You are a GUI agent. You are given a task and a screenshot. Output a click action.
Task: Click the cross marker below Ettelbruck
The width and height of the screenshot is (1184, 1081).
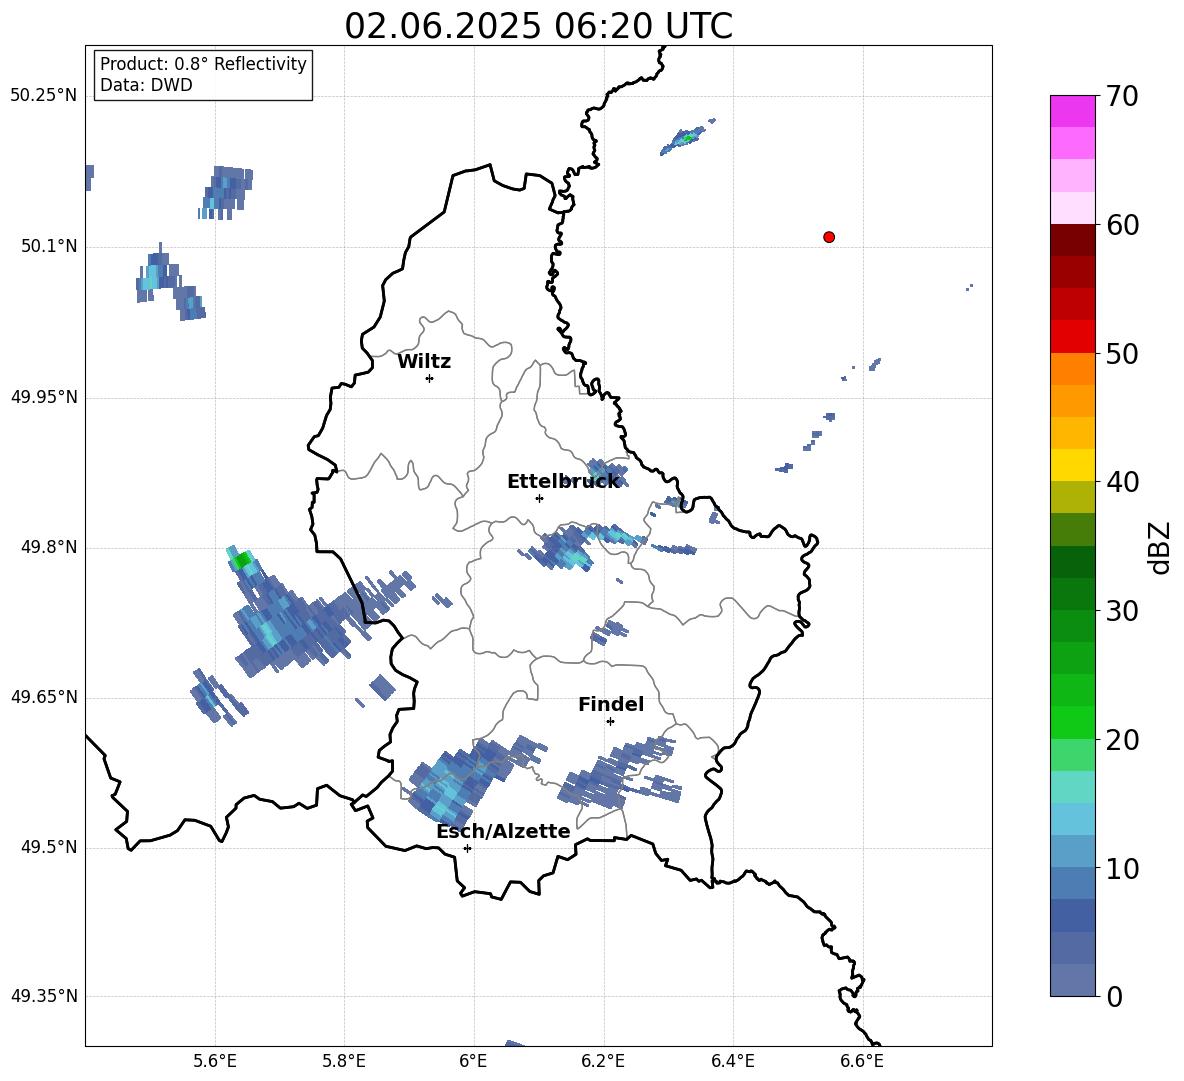click(538, 498)
